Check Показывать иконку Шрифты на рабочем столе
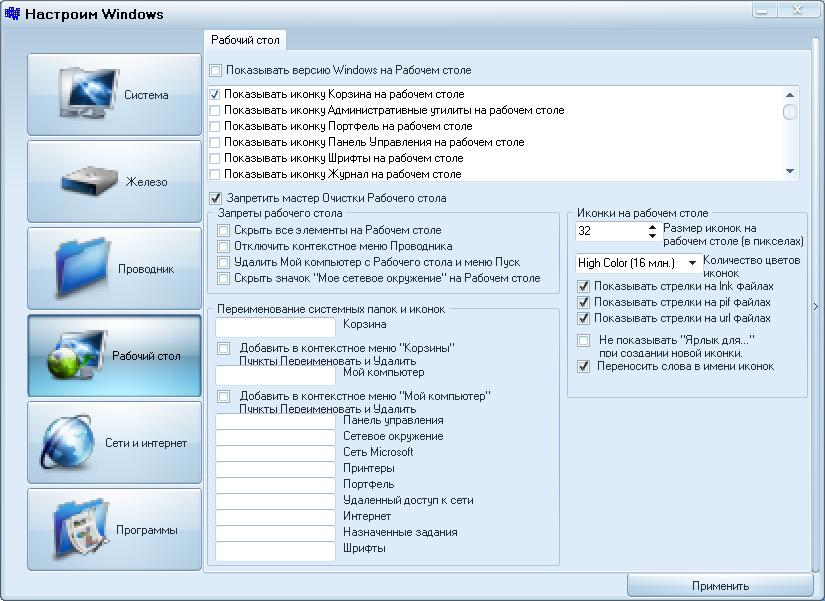This screenshot has width=825, height=601. click(x=214, y=158)
